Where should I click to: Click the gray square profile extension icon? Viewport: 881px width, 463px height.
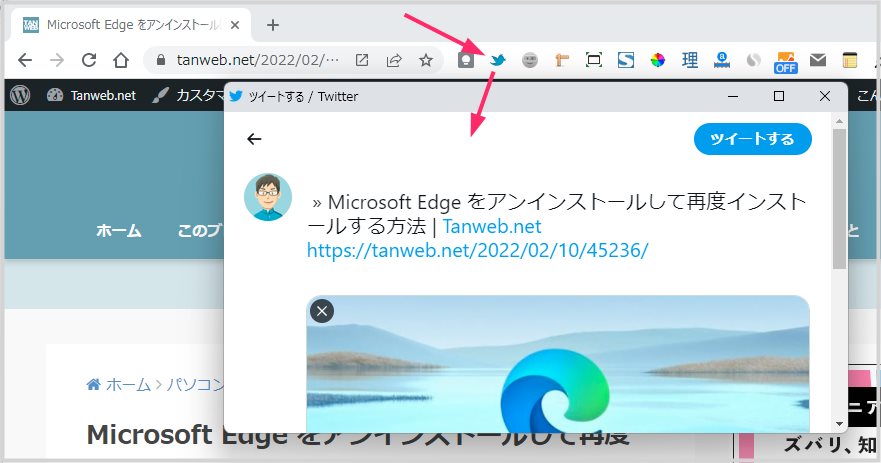466,60
